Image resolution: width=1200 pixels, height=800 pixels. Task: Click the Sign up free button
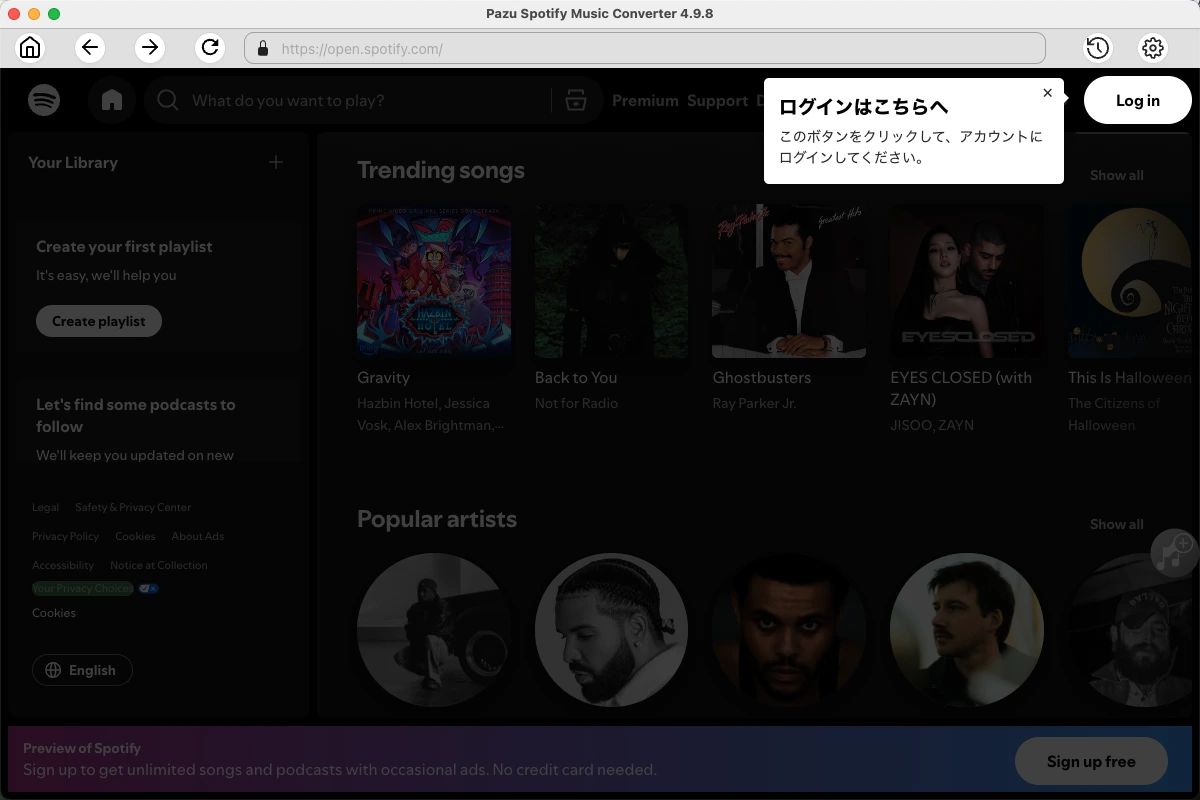[x=1091, y=761]
